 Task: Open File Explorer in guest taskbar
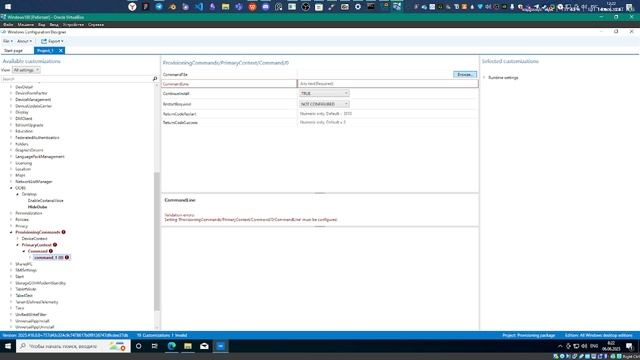[x=188, y=346]
